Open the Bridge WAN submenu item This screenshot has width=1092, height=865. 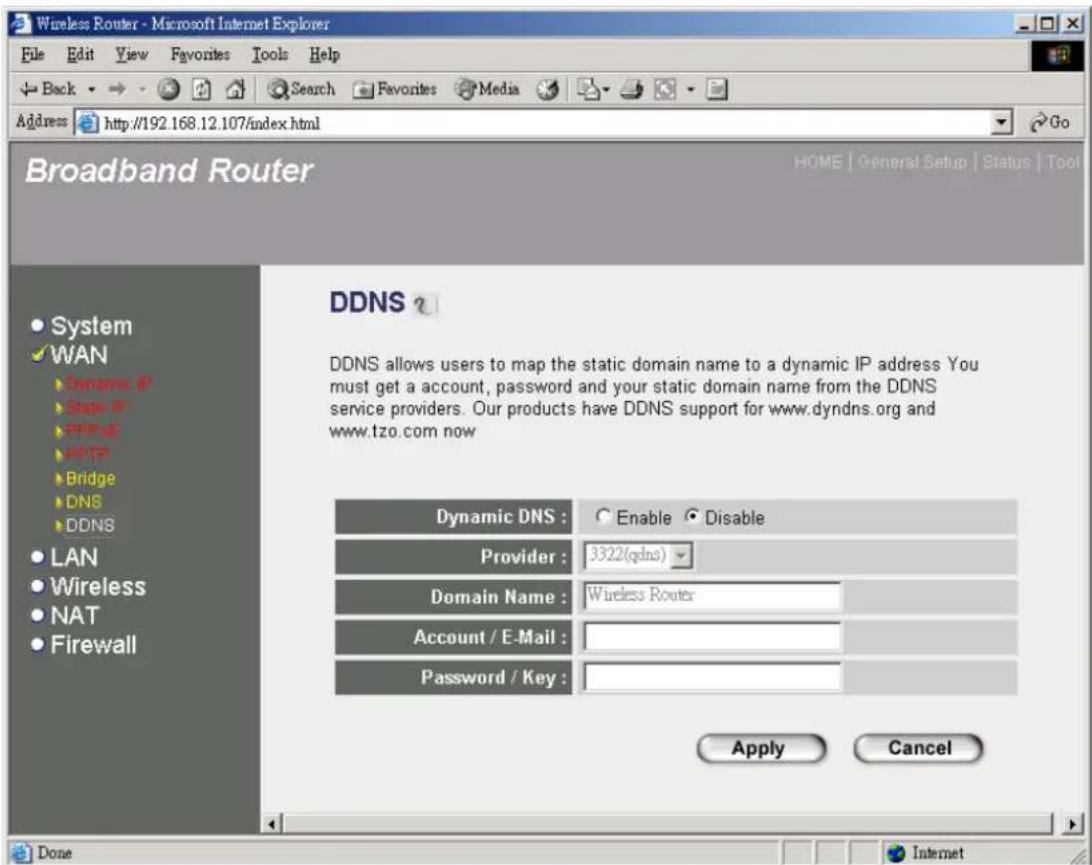pyautogui.click(x=91, y=478)
